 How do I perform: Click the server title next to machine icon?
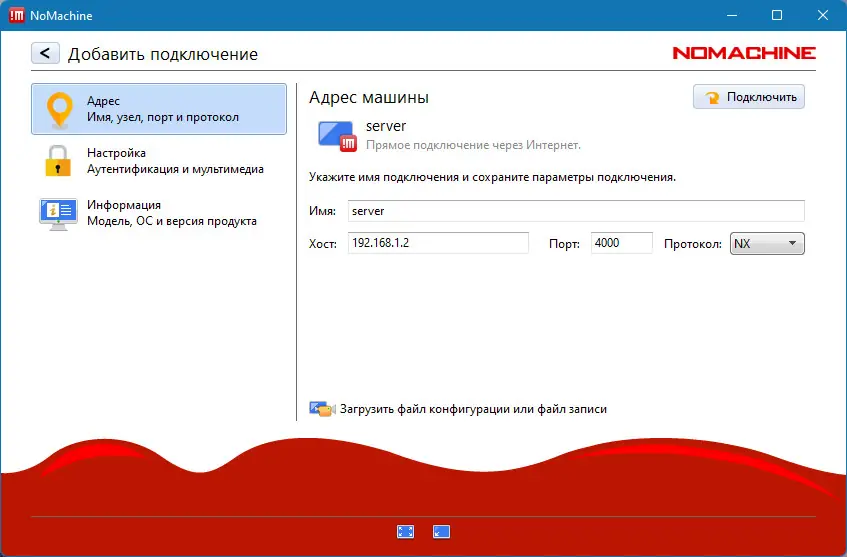point(386,126)
